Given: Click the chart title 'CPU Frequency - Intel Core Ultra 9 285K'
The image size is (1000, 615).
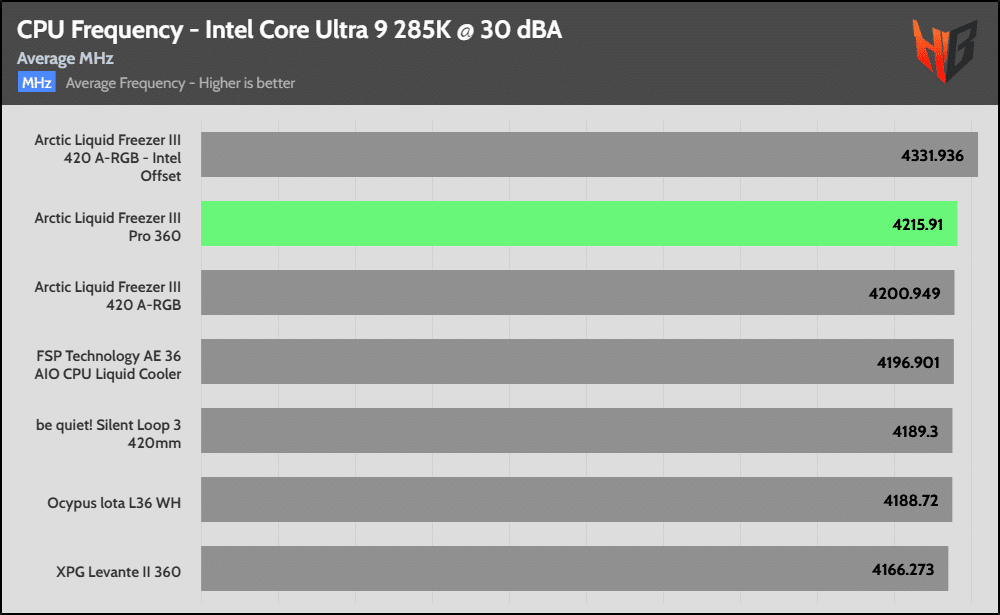Looking at the screenshot, I should 289,30.
